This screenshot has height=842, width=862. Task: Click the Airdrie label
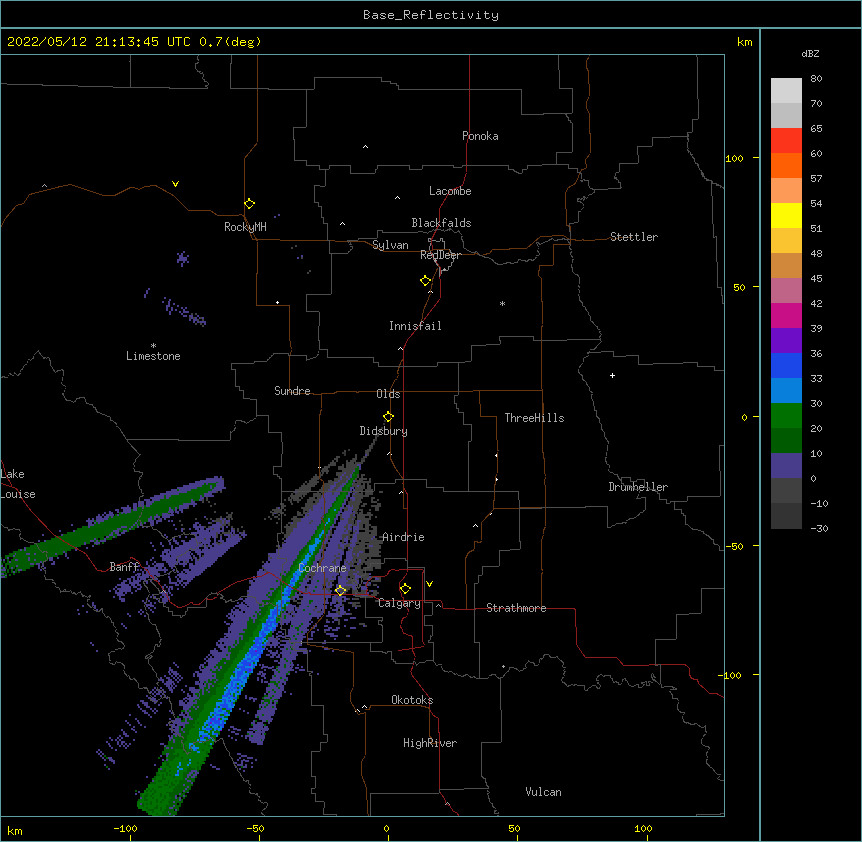[x=404, y=537]
